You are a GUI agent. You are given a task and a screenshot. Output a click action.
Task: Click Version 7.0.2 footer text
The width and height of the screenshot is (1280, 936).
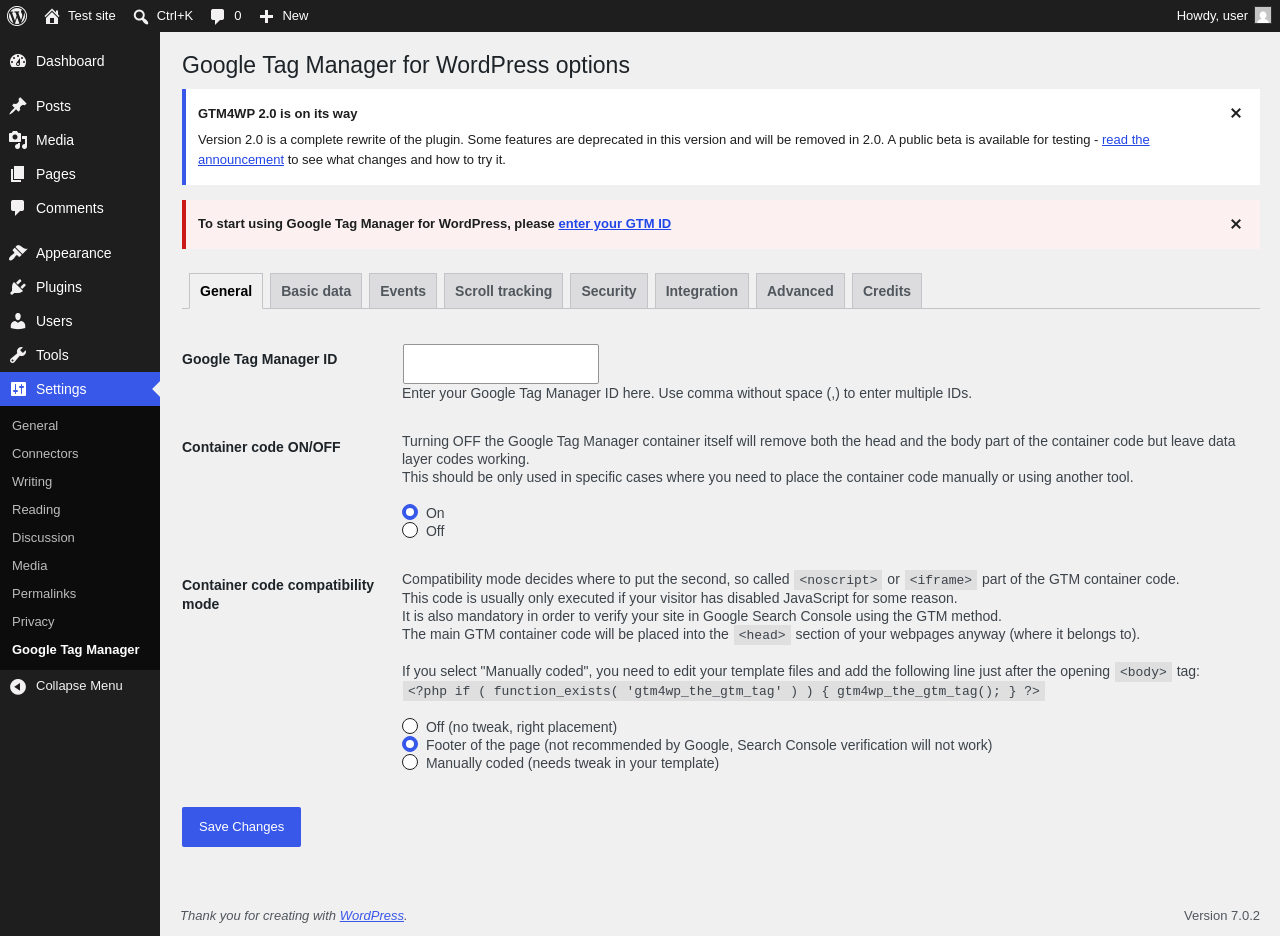[1222, 916]
